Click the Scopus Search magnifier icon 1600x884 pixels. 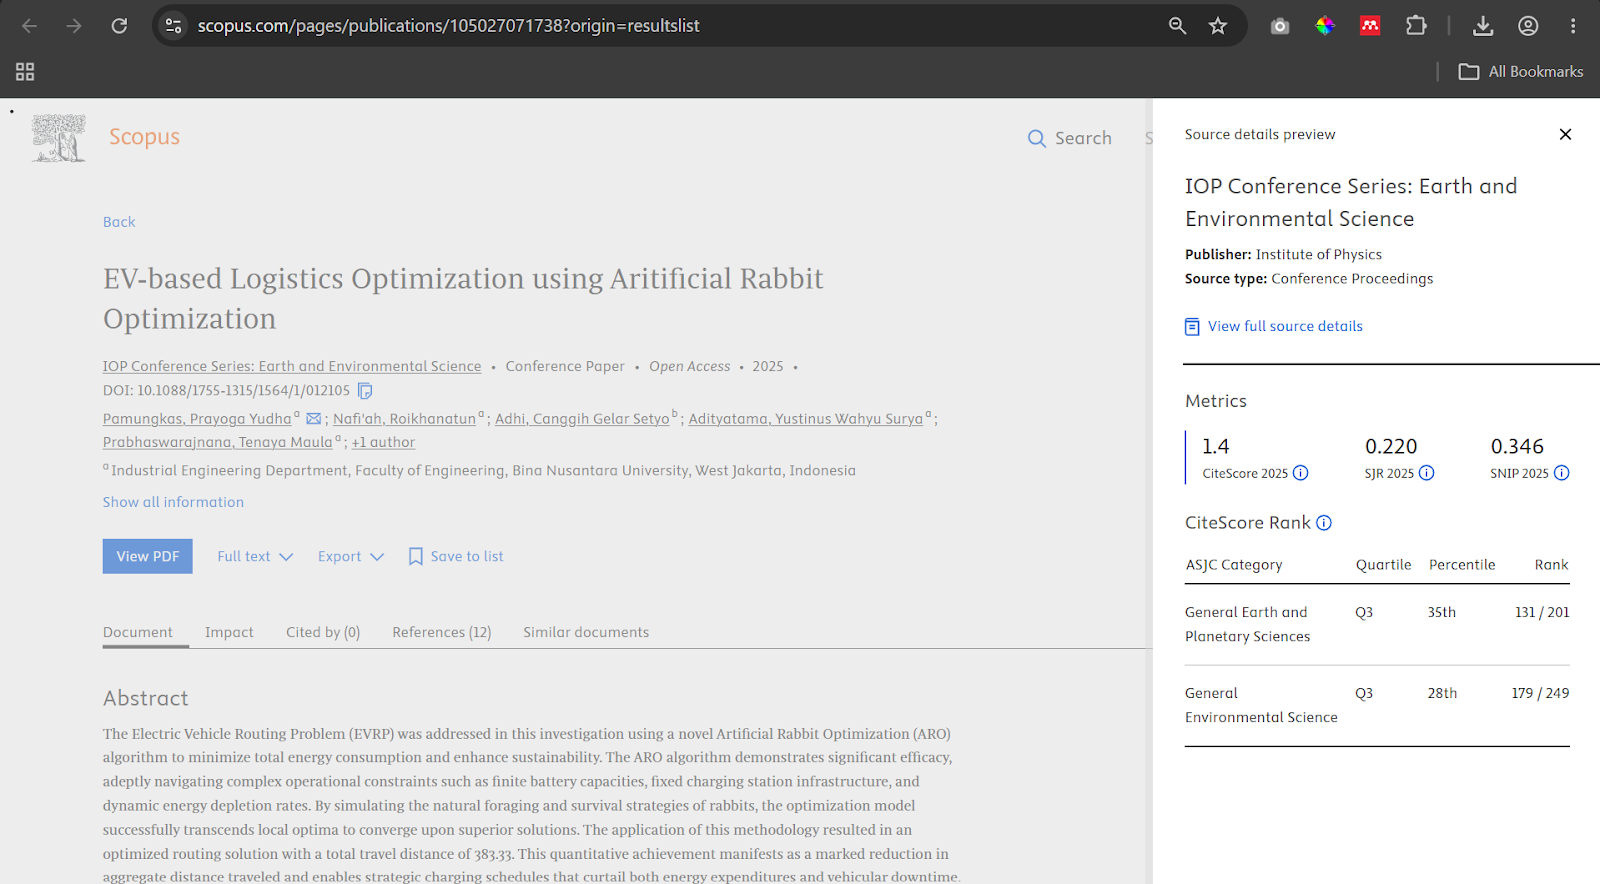coord(1037,138)
